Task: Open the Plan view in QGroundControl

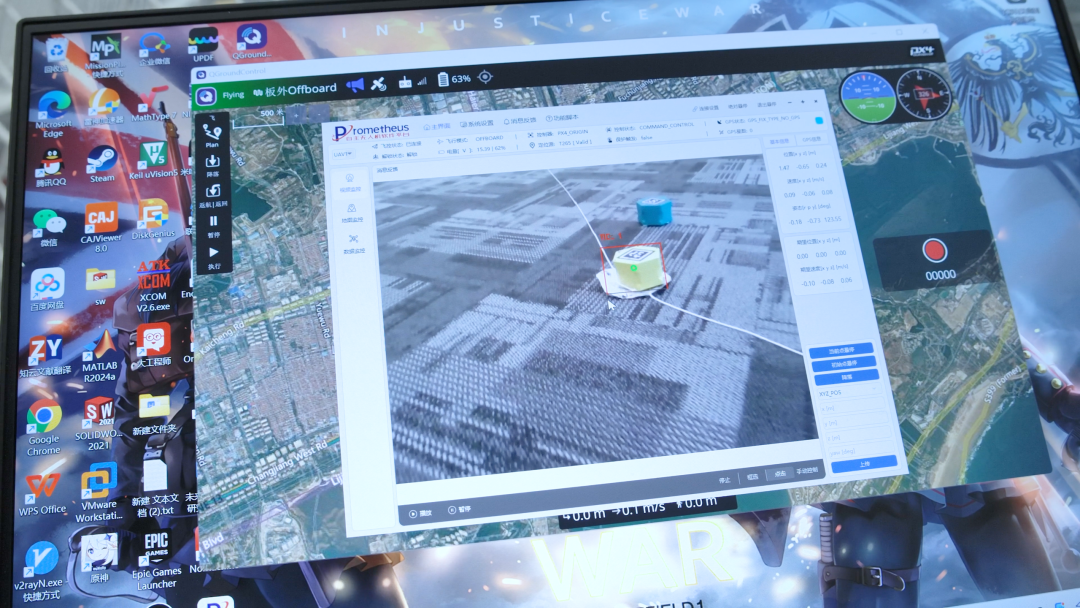Action: [x=212, y=135]
